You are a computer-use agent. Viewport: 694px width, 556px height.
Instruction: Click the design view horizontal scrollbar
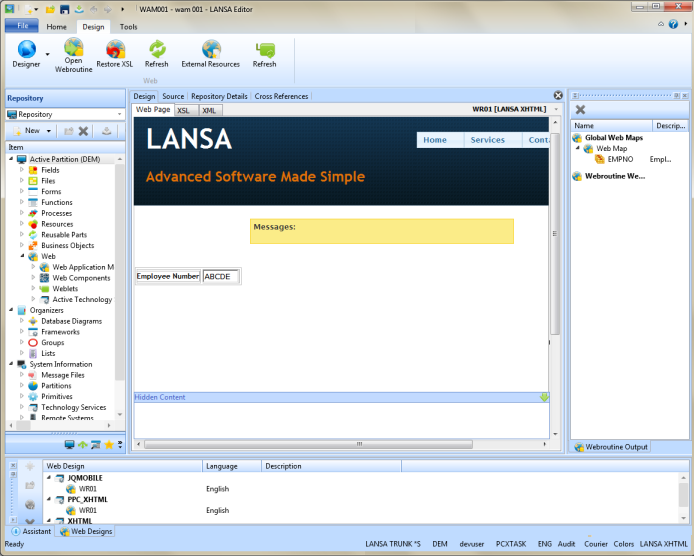click(x=308, y=444)
